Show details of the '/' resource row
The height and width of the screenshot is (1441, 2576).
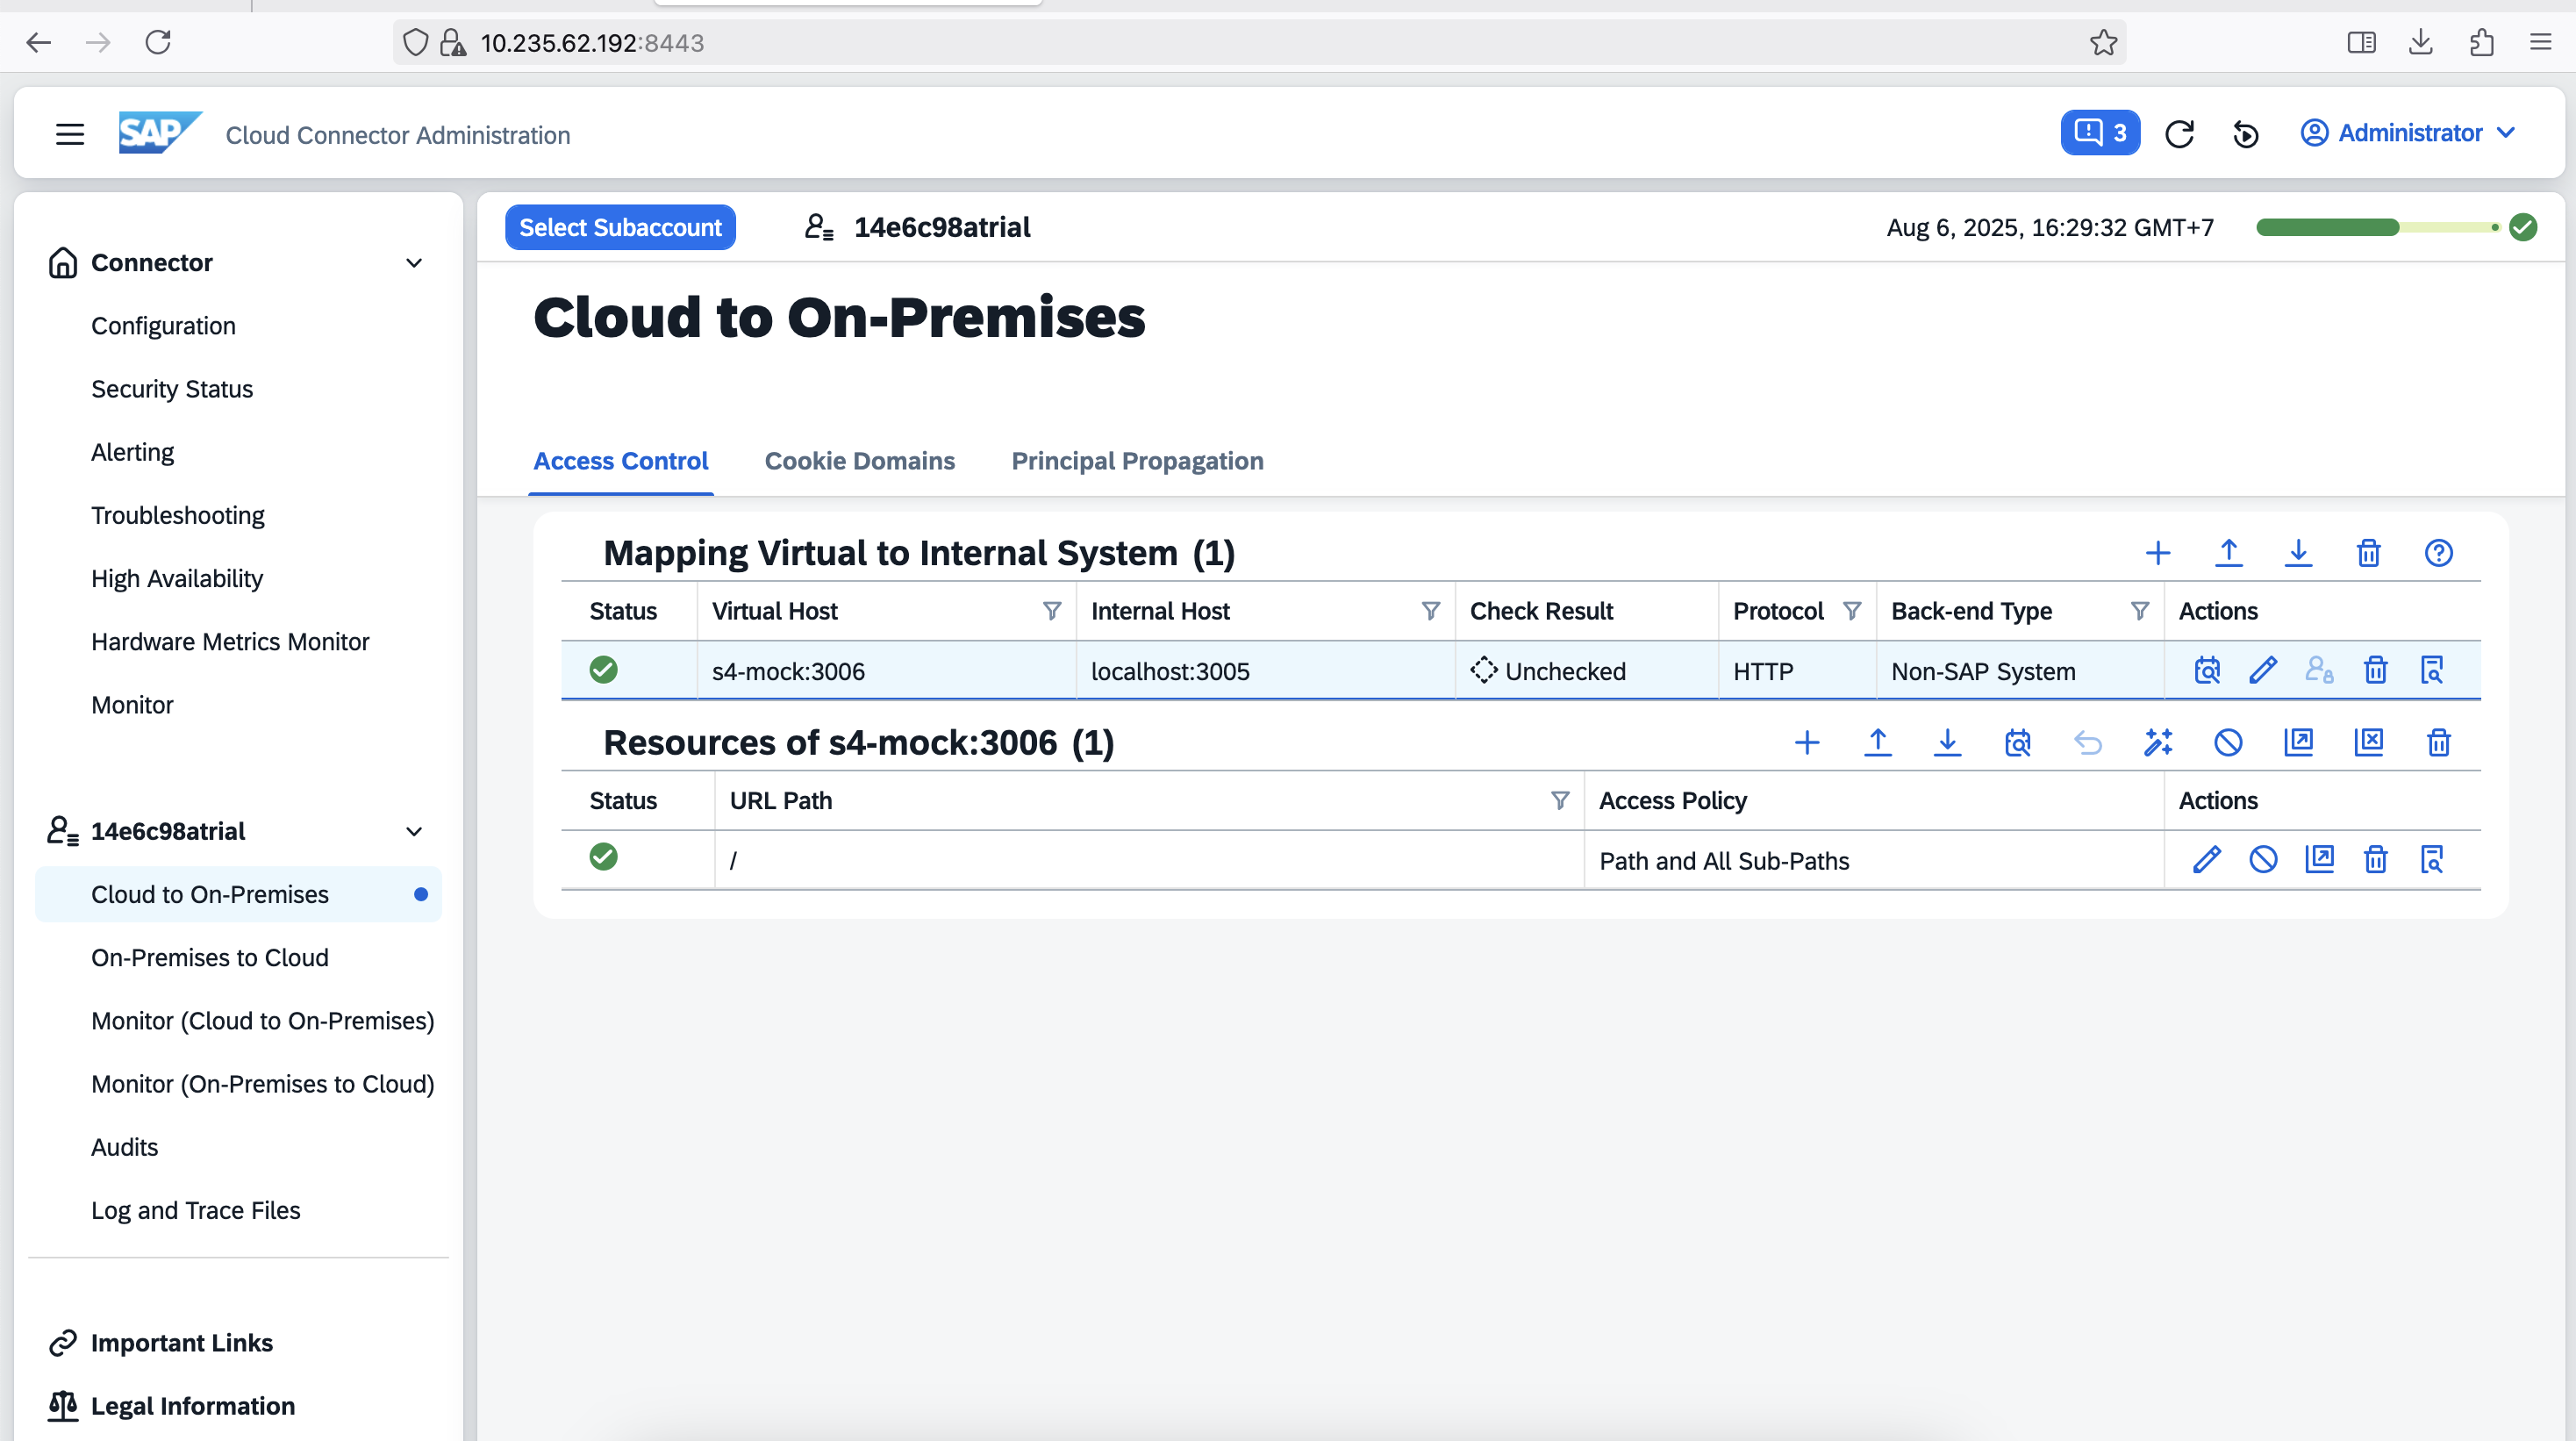tap(2431, 860)
